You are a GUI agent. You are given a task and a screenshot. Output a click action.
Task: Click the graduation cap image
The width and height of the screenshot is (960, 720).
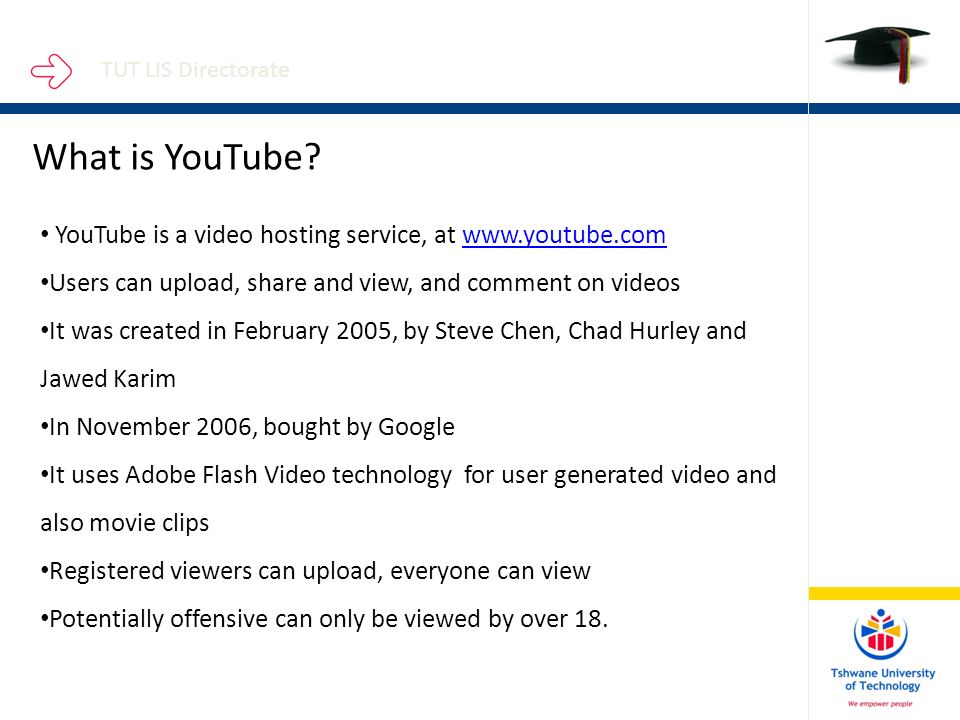[x=878, y=53]
